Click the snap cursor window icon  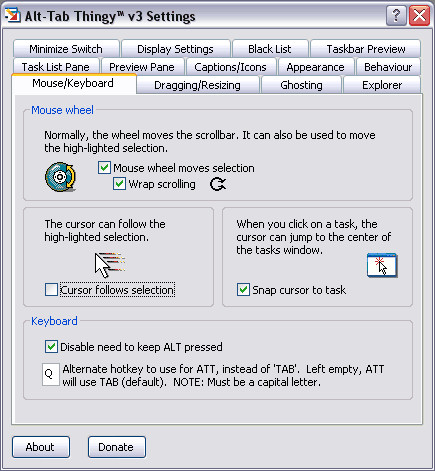coord(382,265)
